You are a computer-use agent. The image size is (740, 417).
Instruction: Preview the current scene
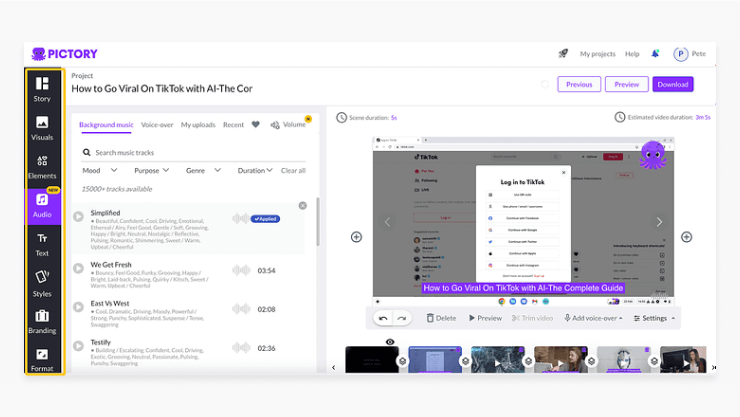485,318
